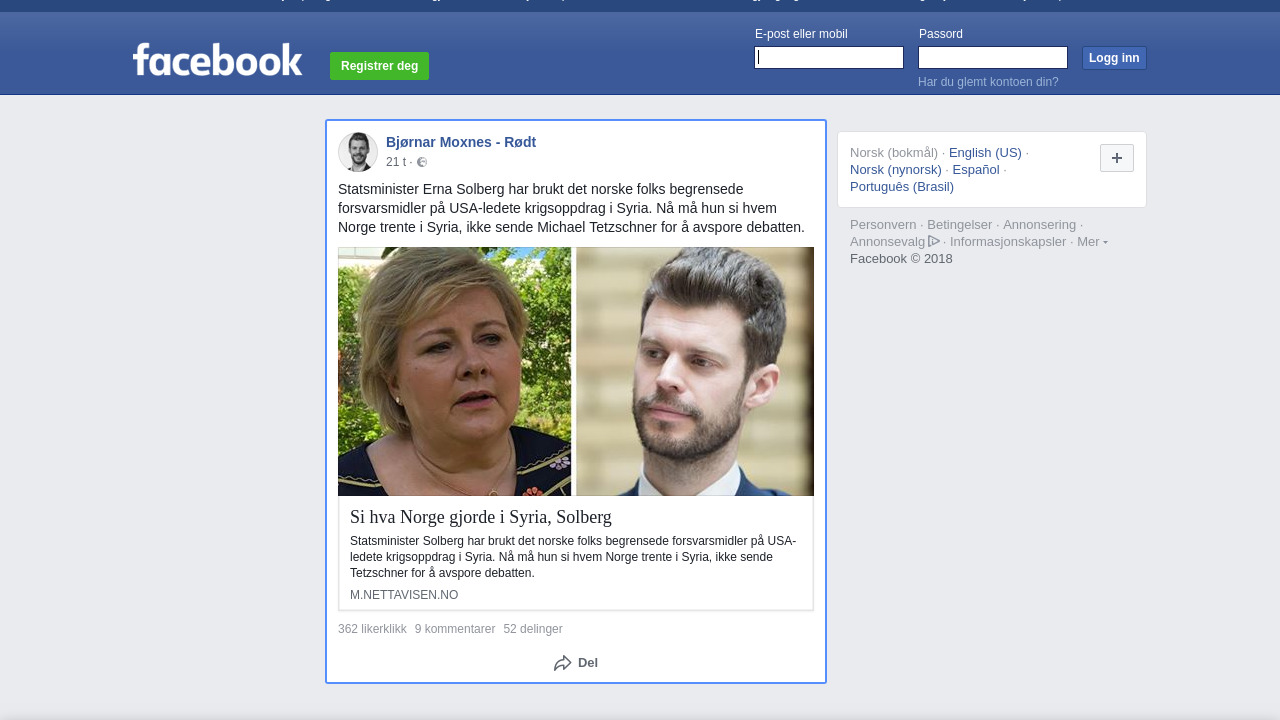Click the Facebook © 2018 text
Screen dimensions: 1280x720
coord(901,258)
